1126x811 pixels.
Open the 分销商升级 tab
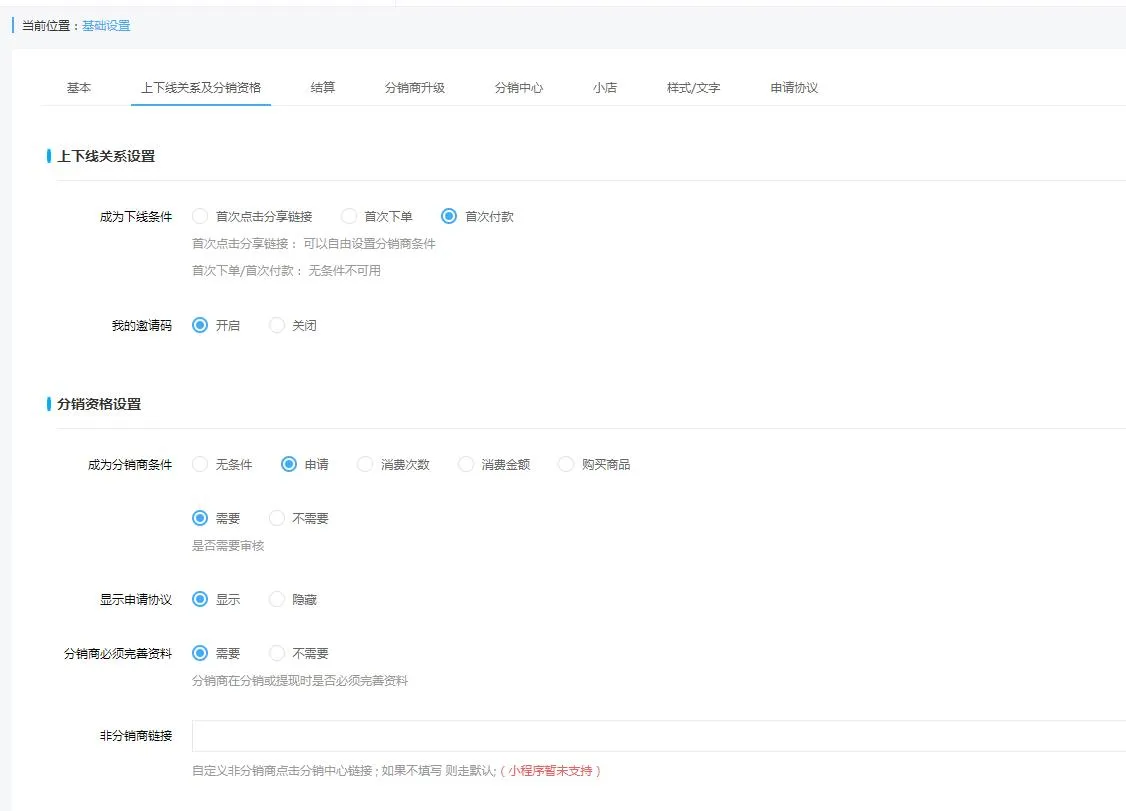point(414,88)
